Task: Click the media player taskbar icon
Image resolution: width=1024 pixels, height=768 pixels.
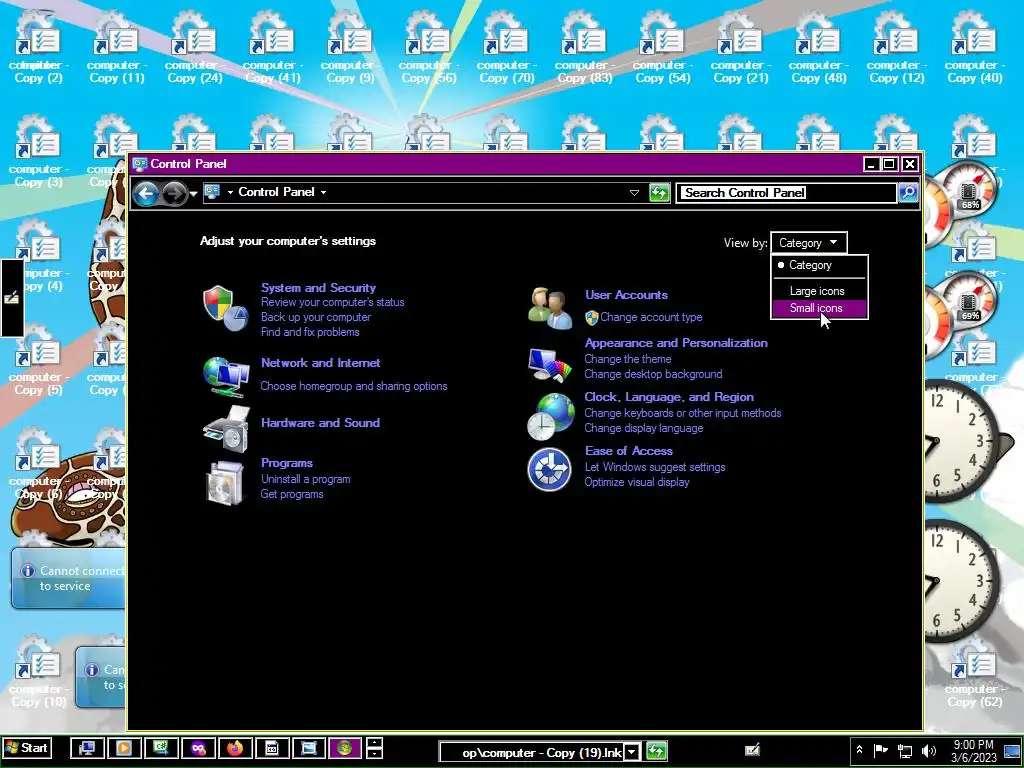Action: pyautogui.click(x=124, y=748)
